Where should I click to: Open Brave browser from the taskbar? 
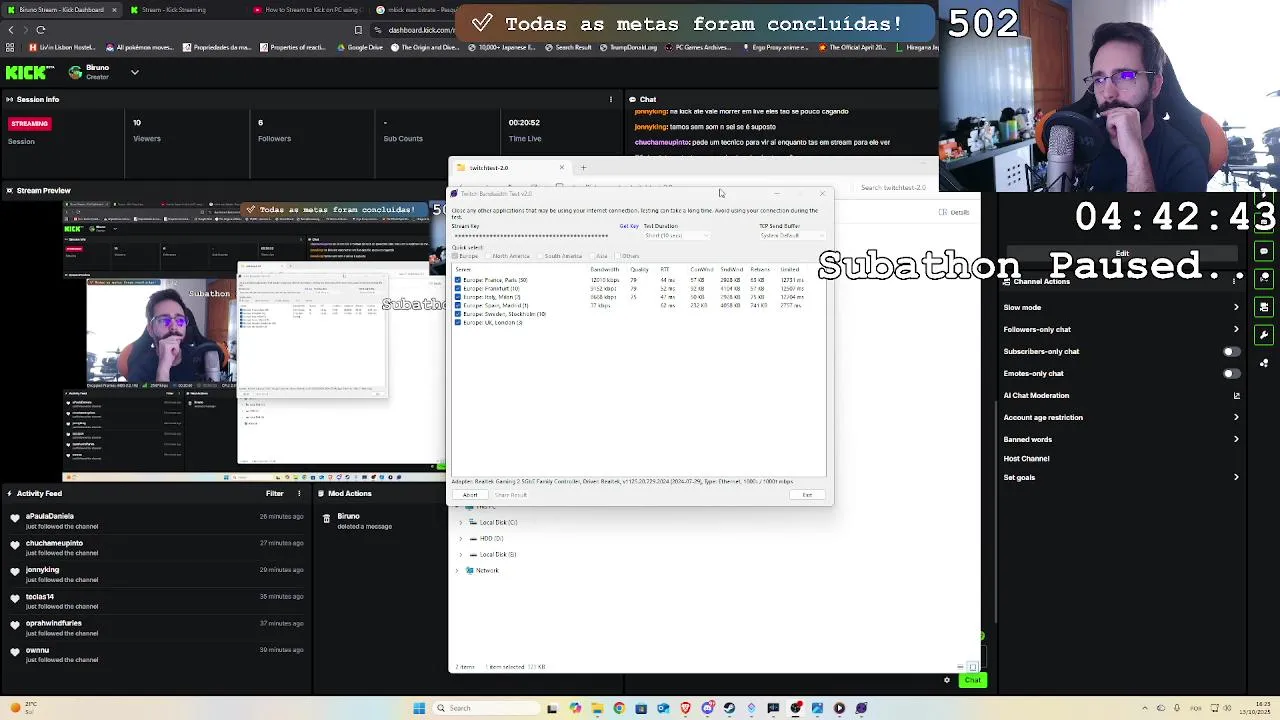pyautogui.click(x=685, y=708)
